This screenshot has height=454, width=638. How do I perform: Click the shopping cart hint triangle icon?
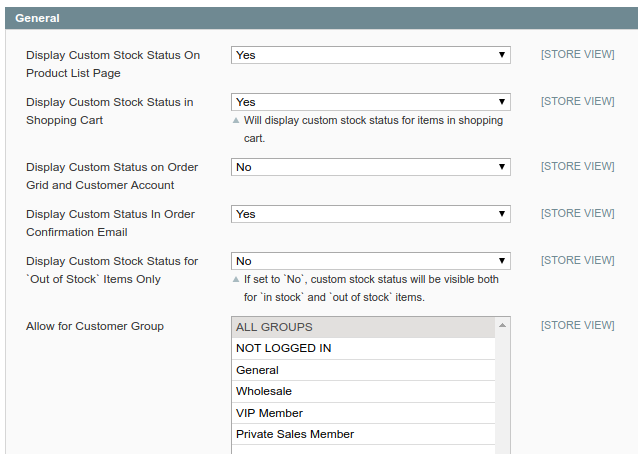click(236, 120)
